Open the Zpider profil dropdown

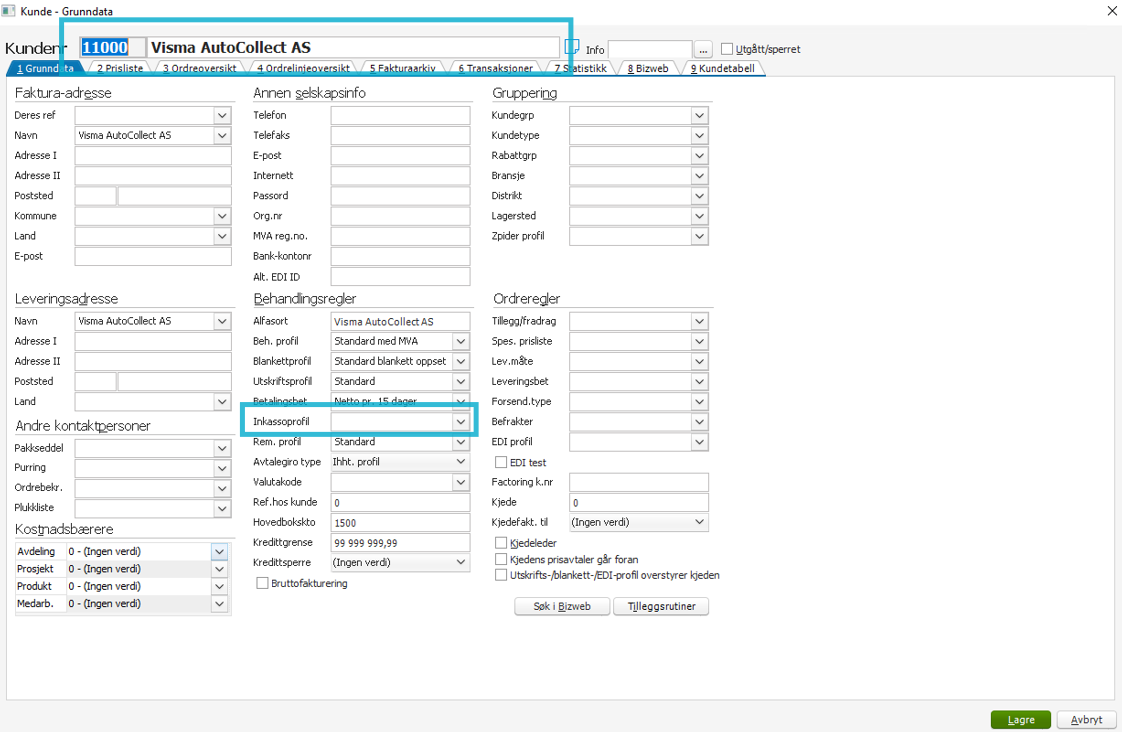(700, 236)
